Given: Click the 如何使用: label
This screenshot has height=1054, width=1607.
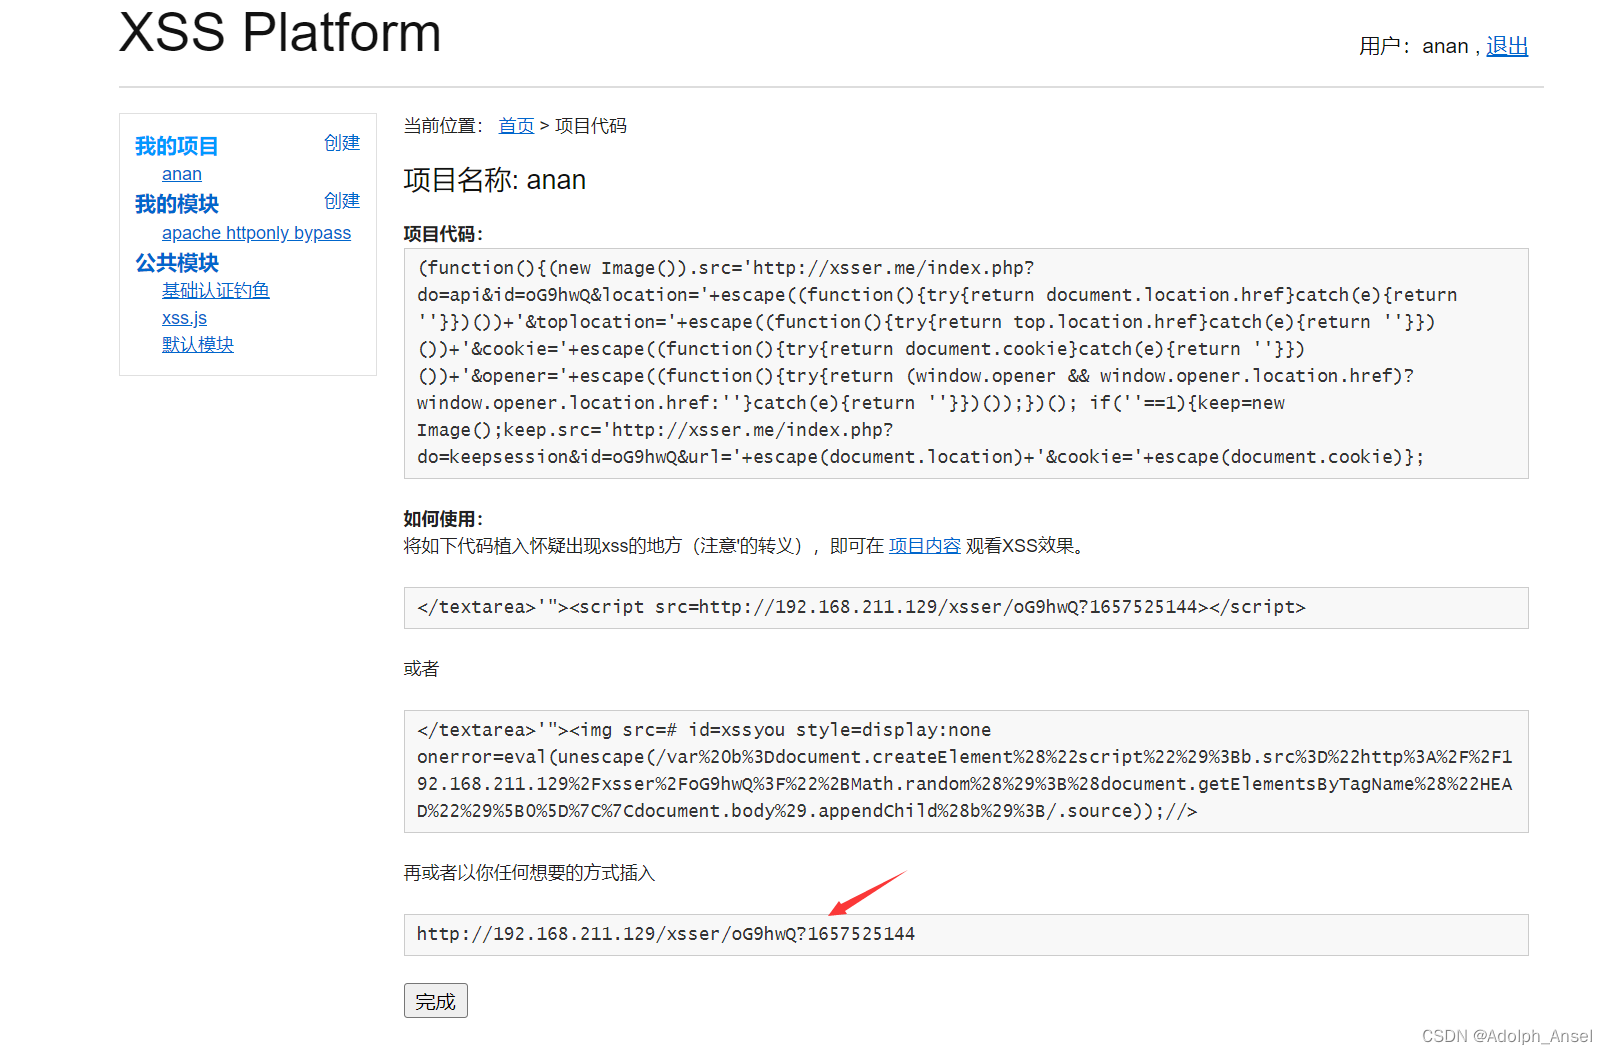Looking at the screenshot, I should (x=443, y=519).
